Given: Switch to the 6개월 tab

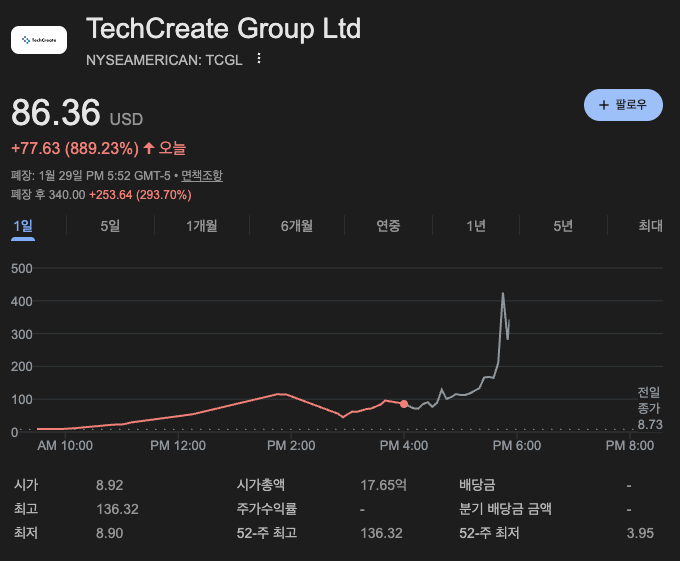Looking at the screenshot, I should click(x=297, y=226).
